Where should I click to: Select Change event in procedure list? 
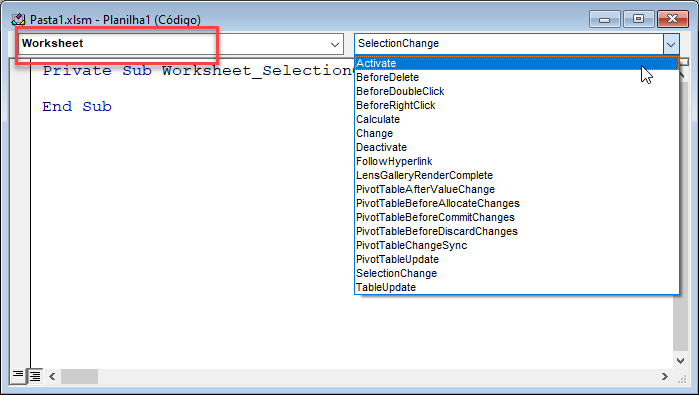[x=517, y=133]
